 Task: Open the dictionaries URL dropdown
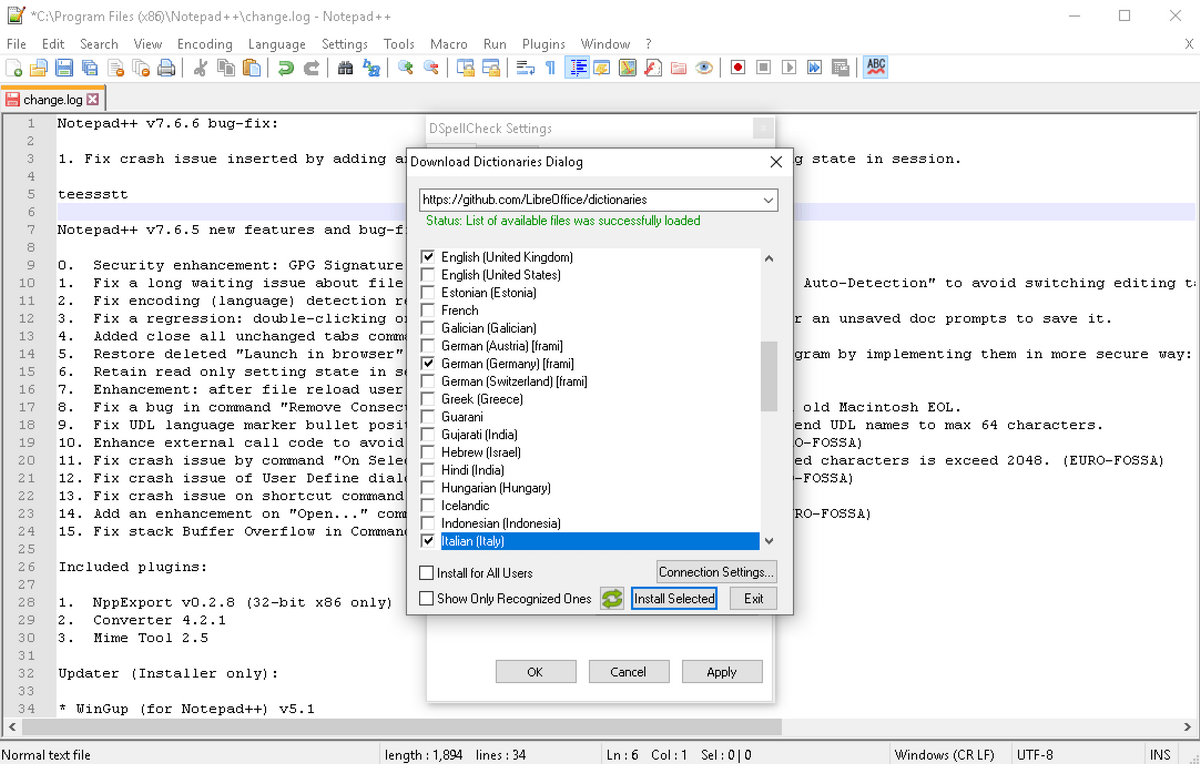point(768,200)
